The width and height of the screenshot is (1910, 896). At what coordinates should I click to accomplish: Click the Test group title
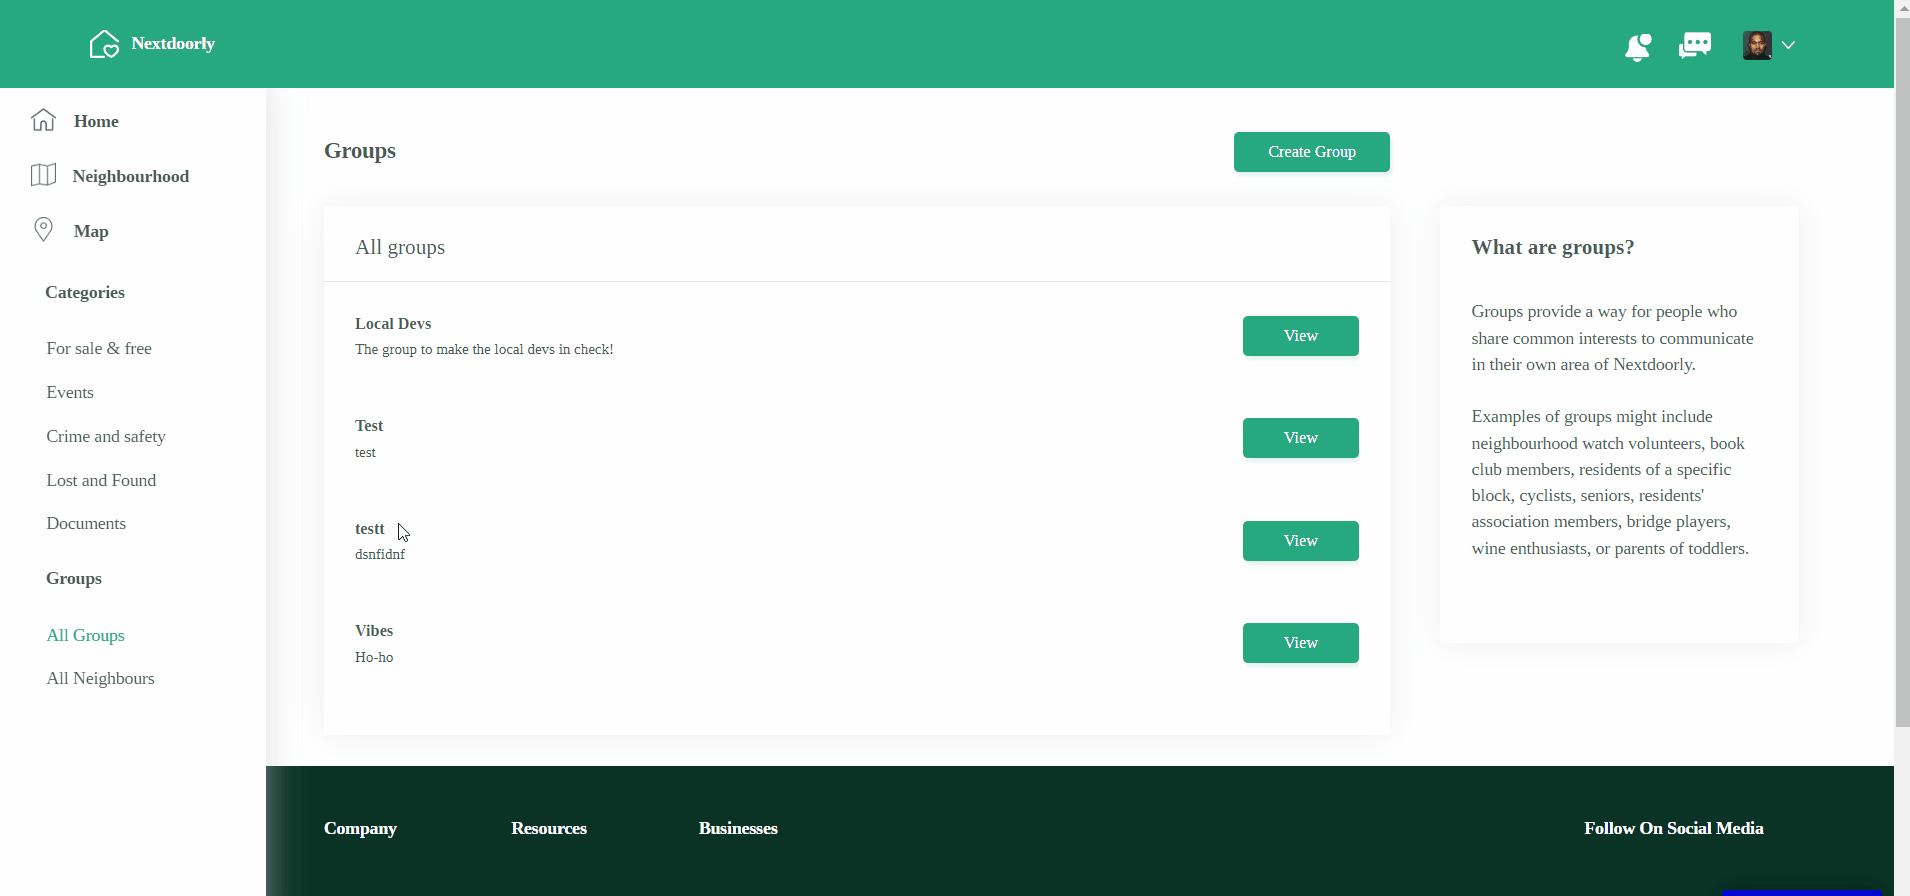[369, 426]
